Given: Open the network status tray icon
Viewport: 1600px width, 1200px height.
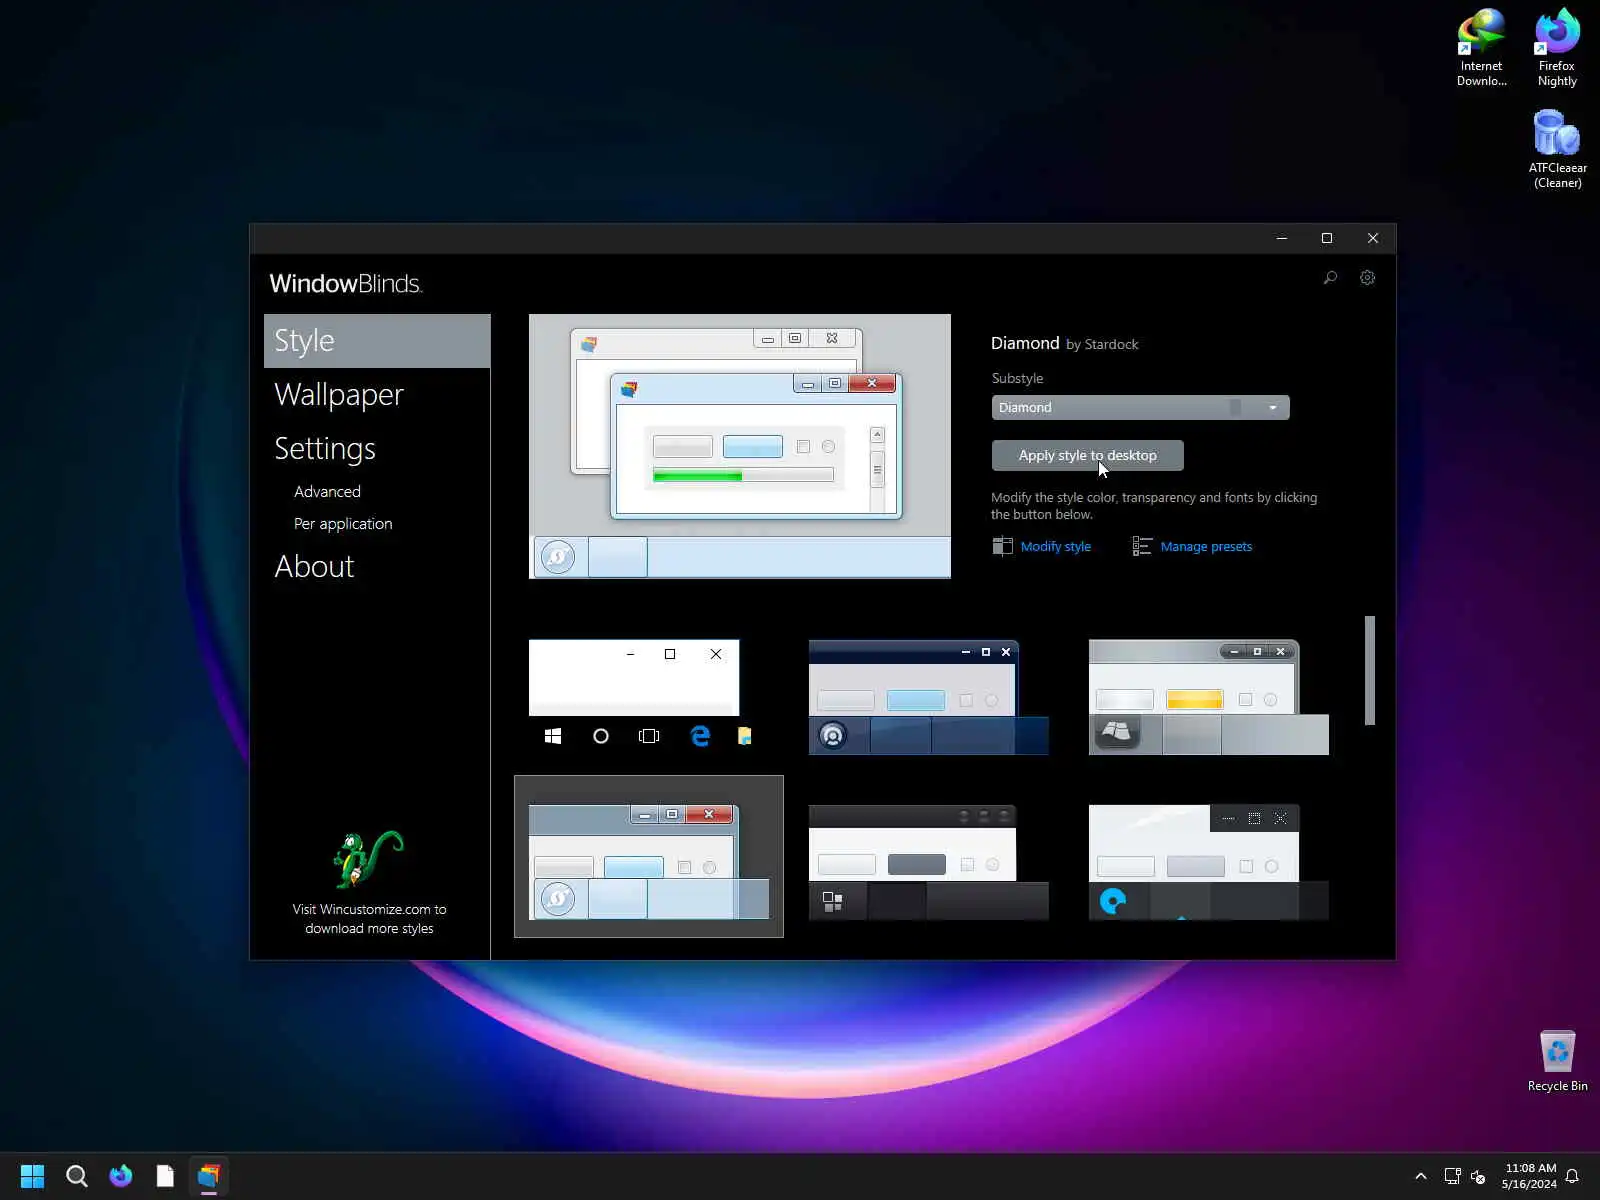Looking at the screenshot, I should tap(1452, 1176).
